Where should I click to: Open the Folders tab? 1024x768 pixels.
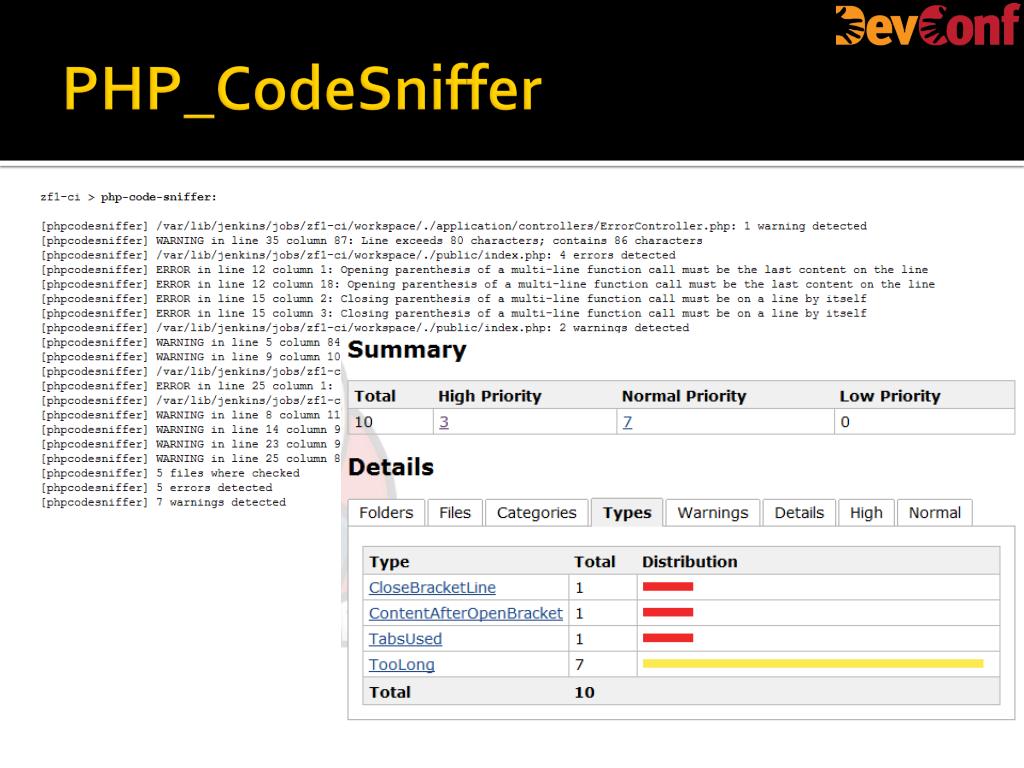click(386, 513)
